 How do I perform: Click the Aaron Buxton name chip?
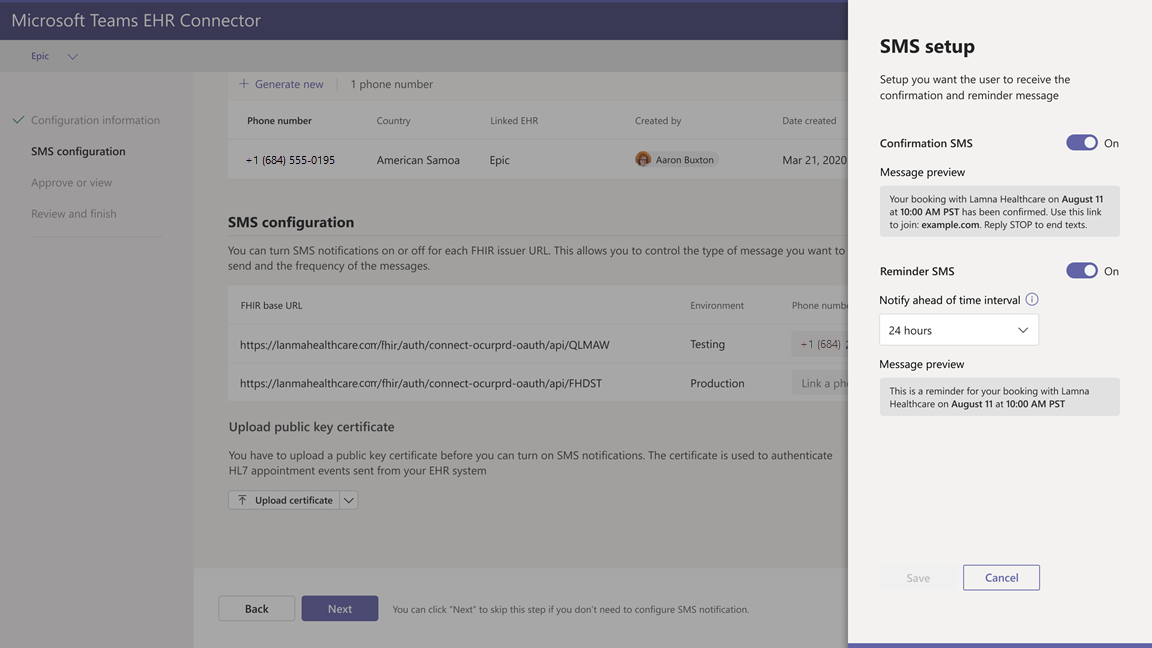pos(676,159)
